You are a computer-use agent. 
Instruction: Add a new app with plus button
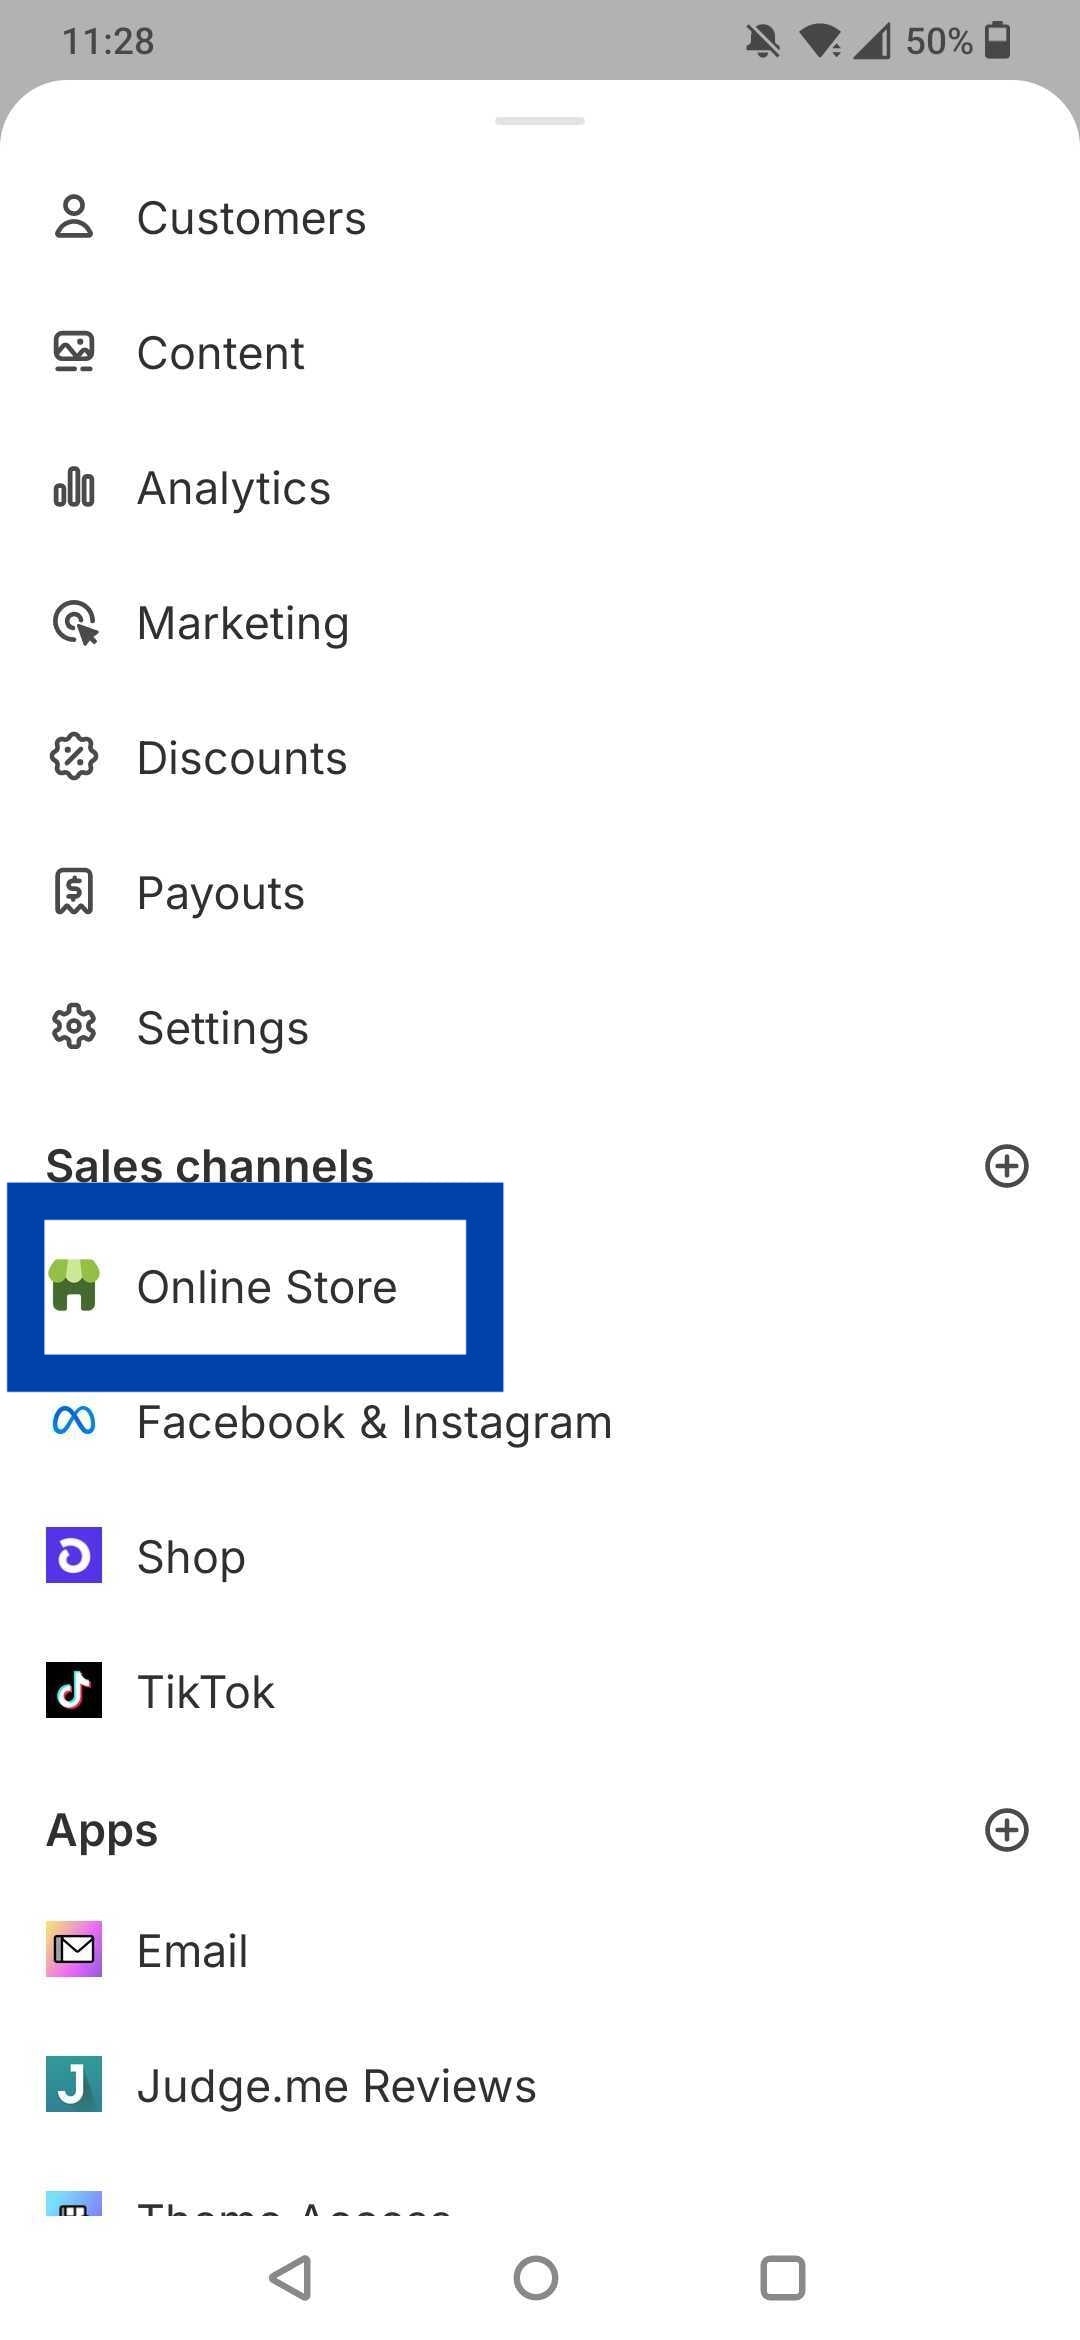tap(1006, 1830)
